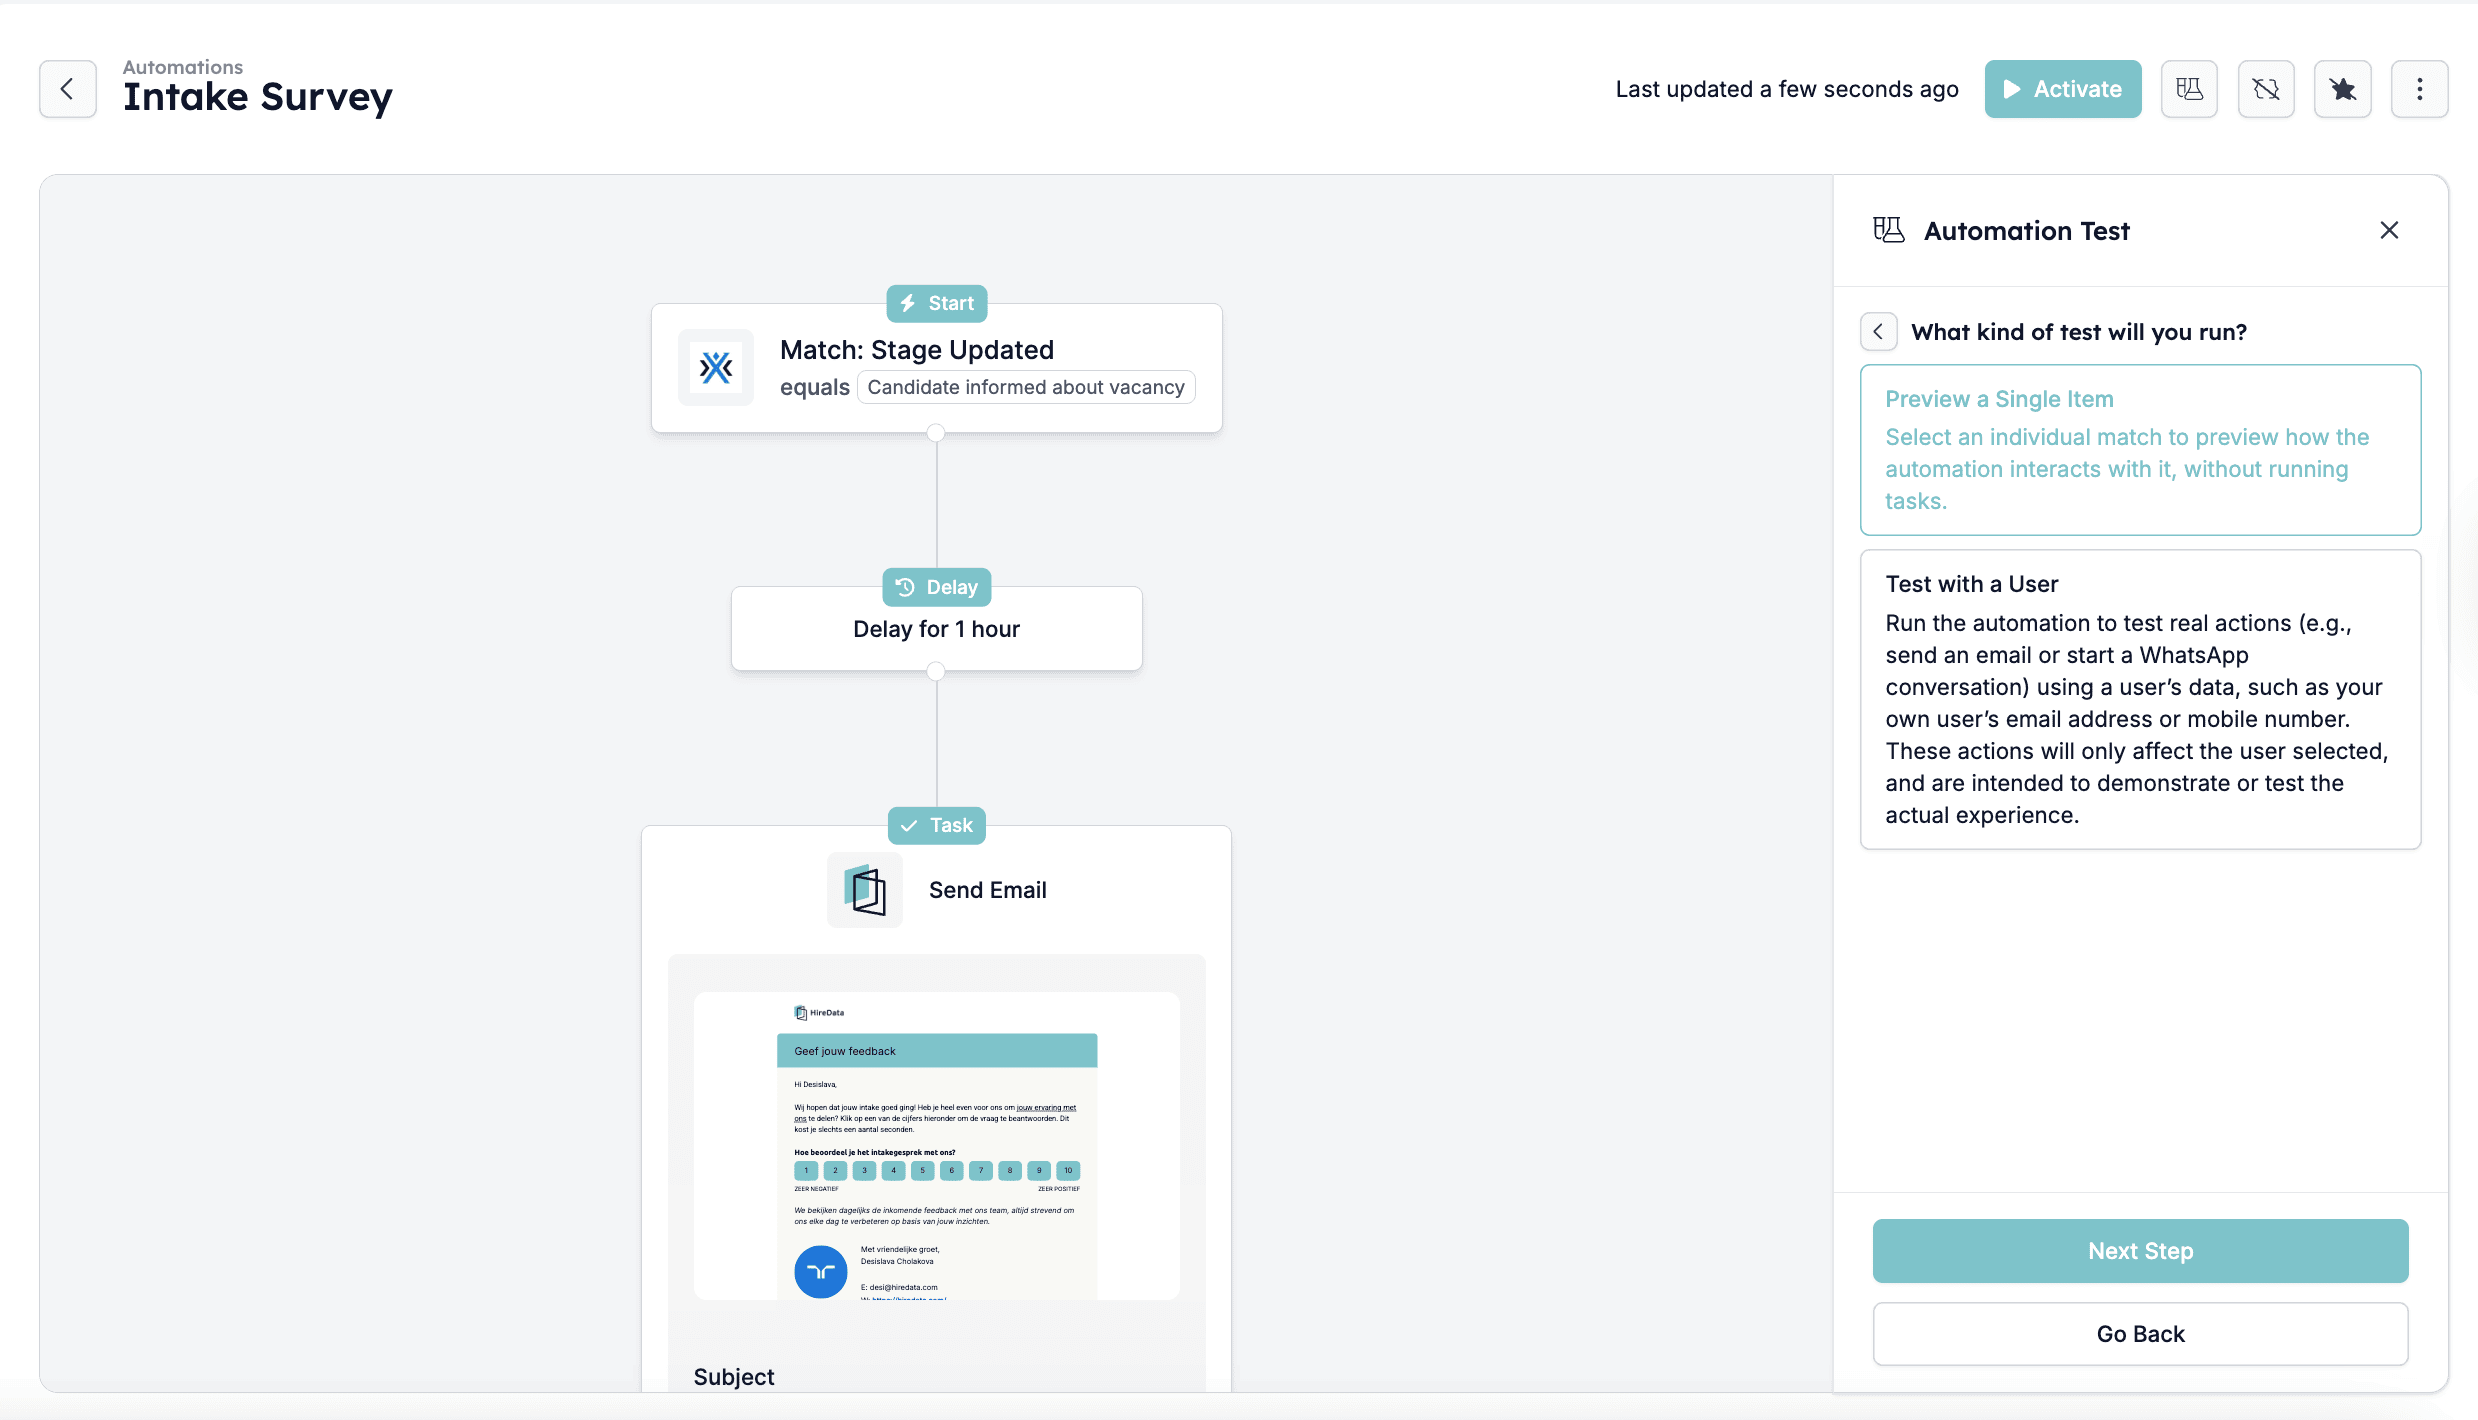Select Test with a User option
The image size is (2478, 1420).
(x=2140, y=699)
